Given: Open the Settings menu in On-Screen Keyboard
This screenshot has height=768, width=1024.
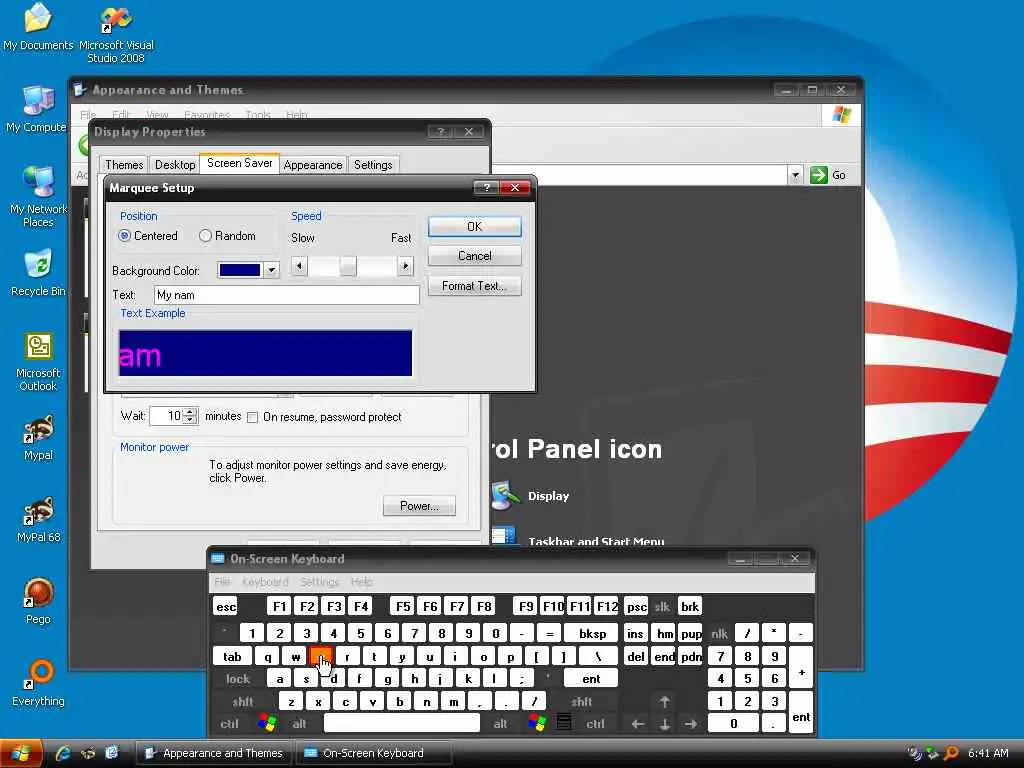Looking at the screenshot, I should click(x=320, y=581).
